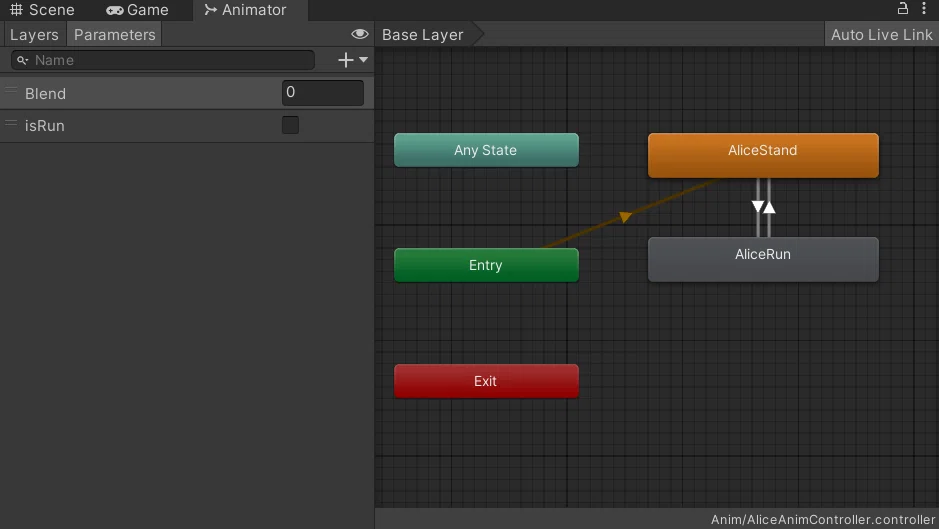
Task: Select the AliceStand state node
Action: (x=763, y=155)
